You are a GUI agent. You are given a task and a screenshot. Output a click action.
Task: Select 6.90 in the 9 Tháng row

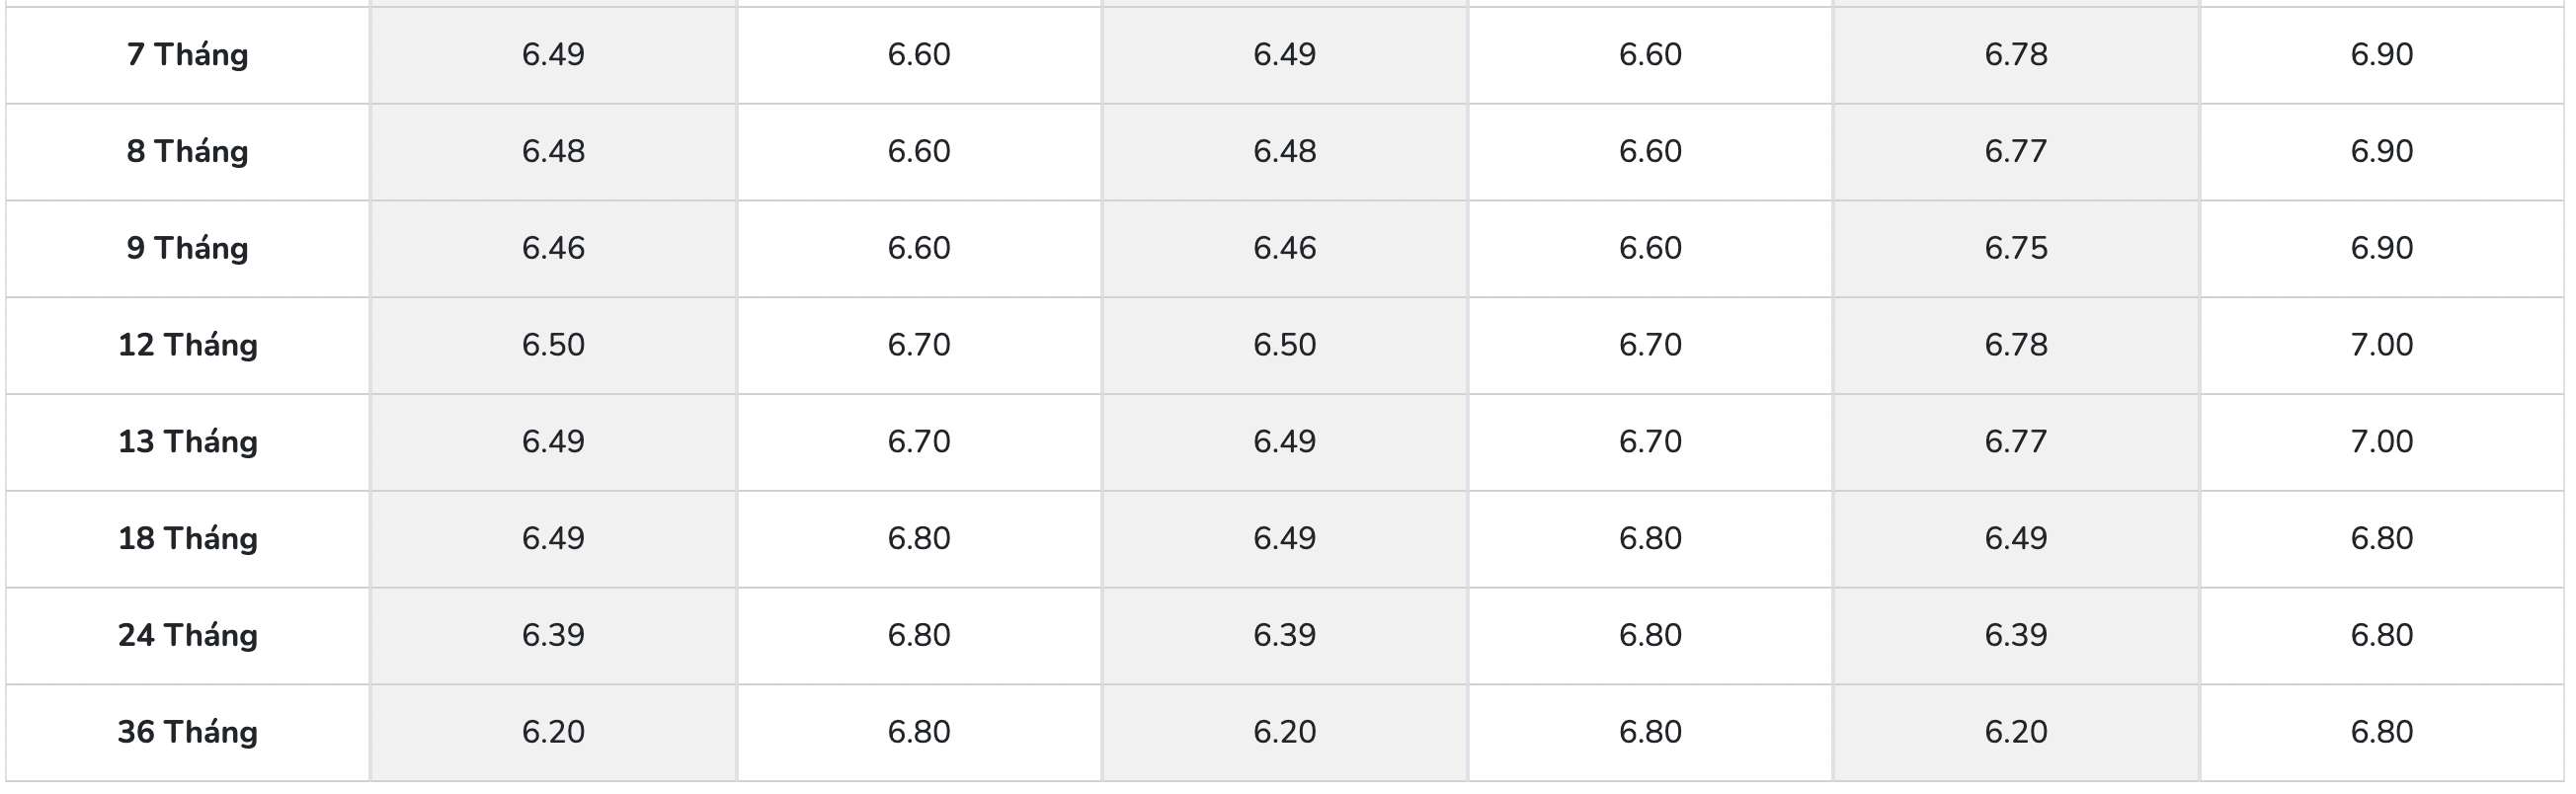click(2381, 248)
